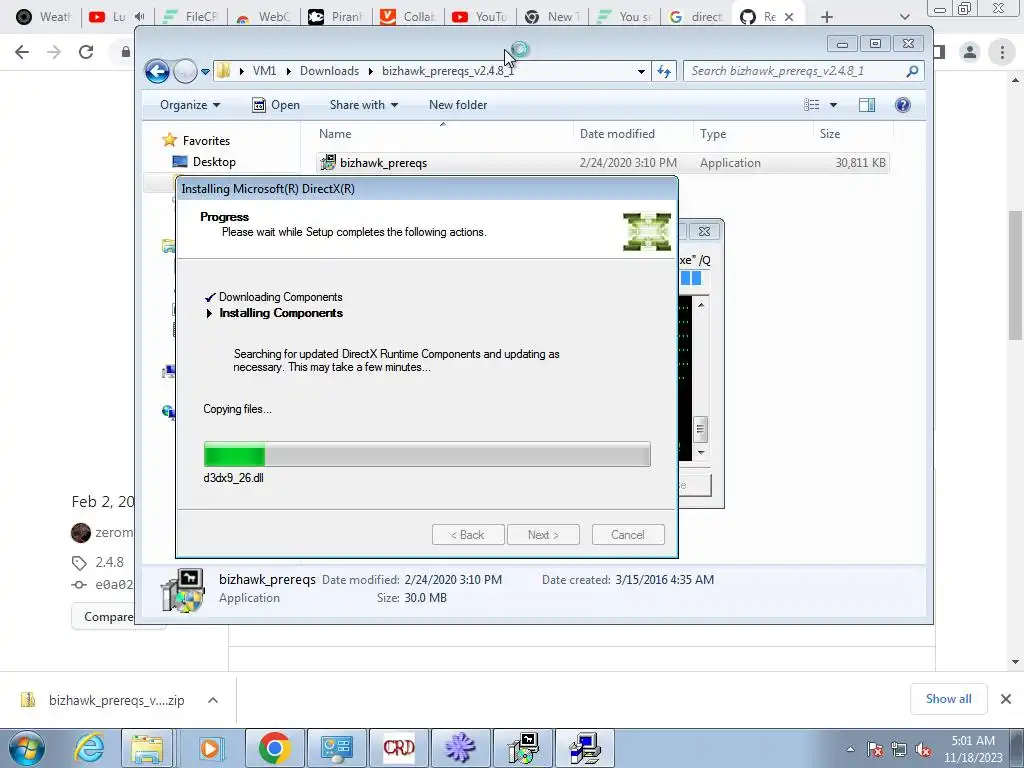This screenshot has width=1024, height=768.
Task: Open Windows Explorer from the taskbar
Action: 147,748
